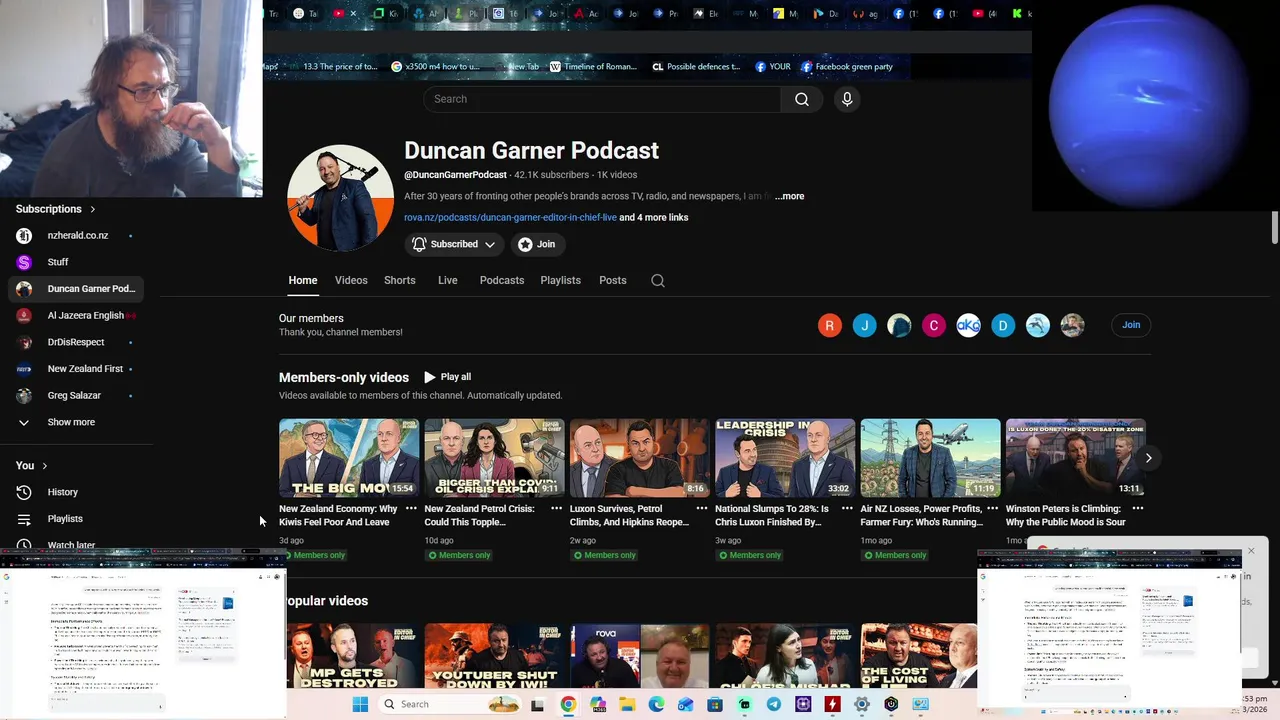This screenshot has width=1280, height=720.
Task: Open options for New Zealand Petrol Crisis video
Action: (557, 509)
